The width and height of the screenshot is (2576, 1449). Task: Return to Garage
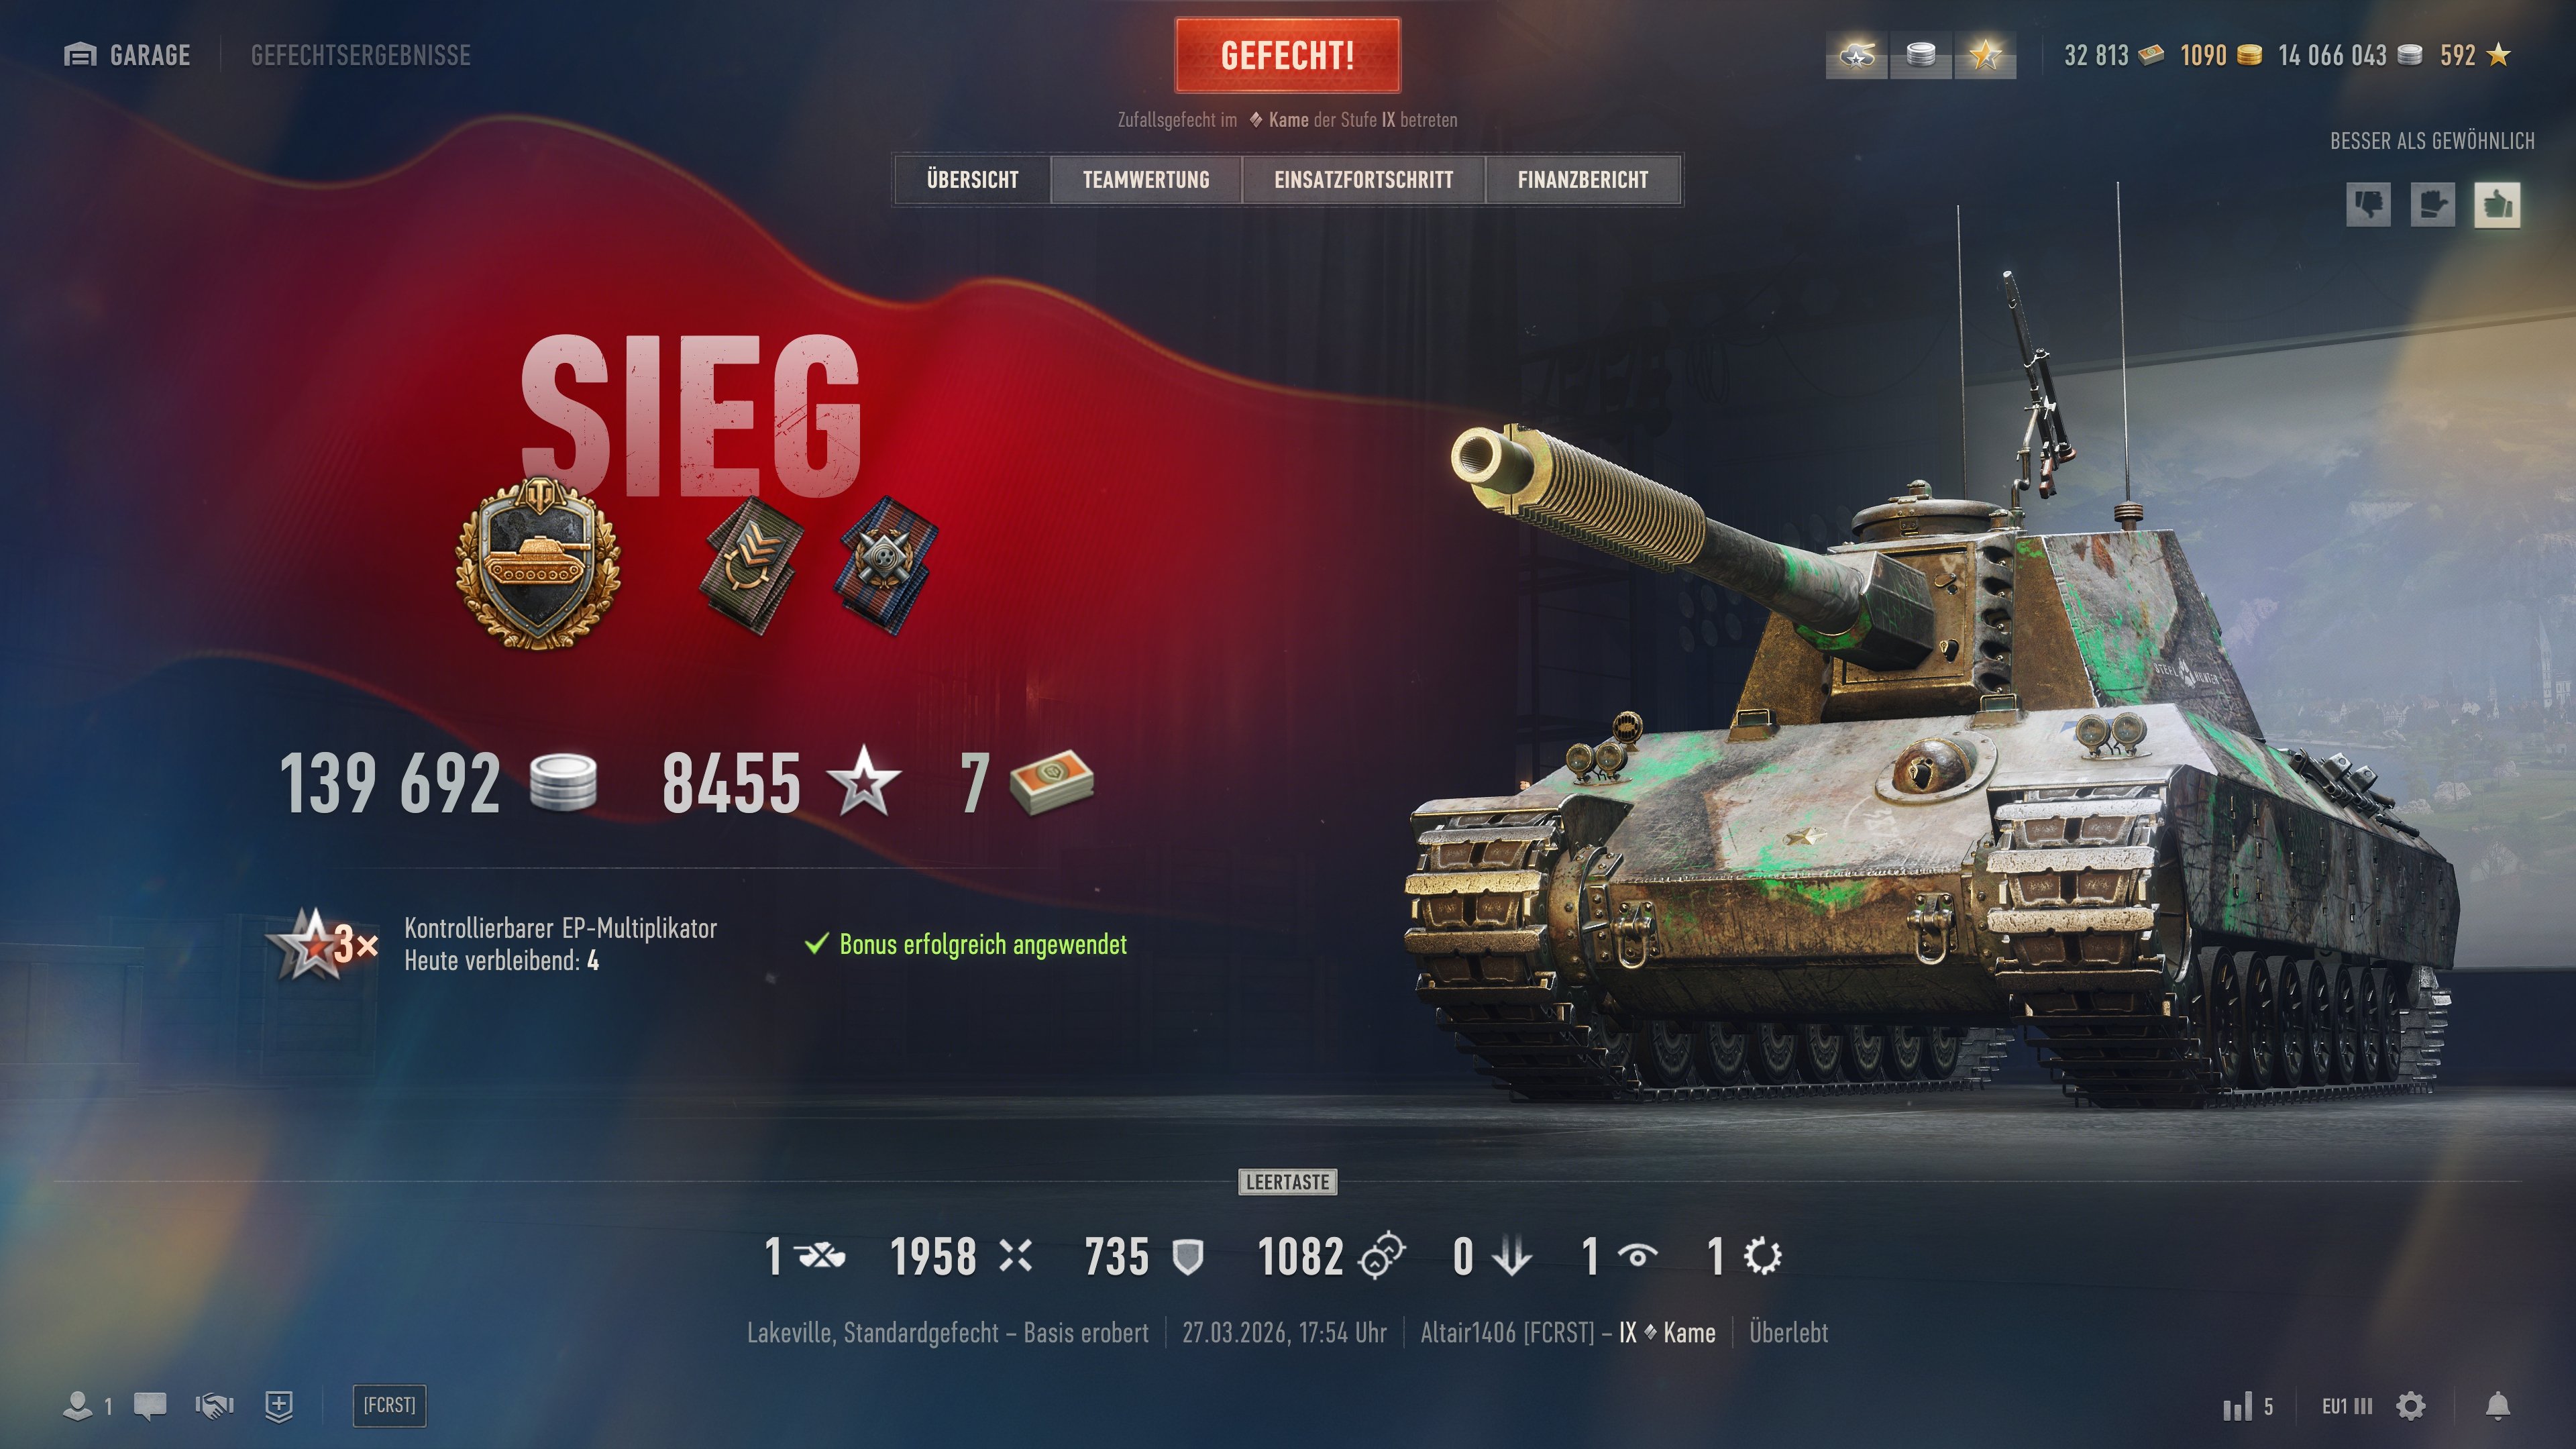pos(127,55)
